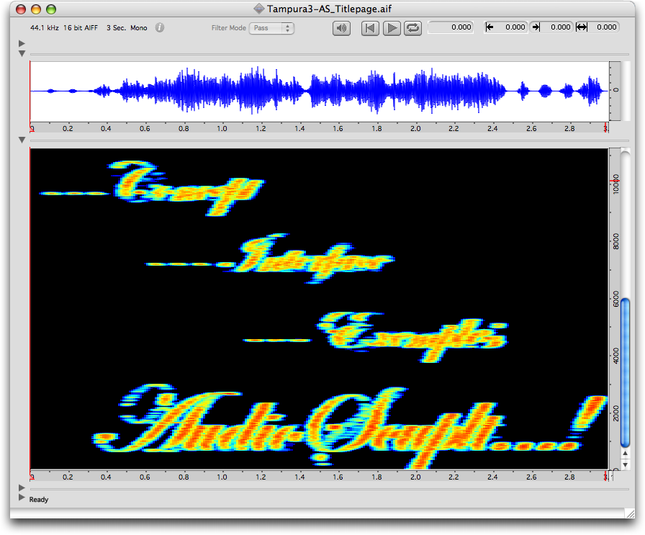Image resolution: width=645 pixels, height=535 pixels.
Task: Click the speaker volume button
Action: pyautogui.click(x=342, y=28)
